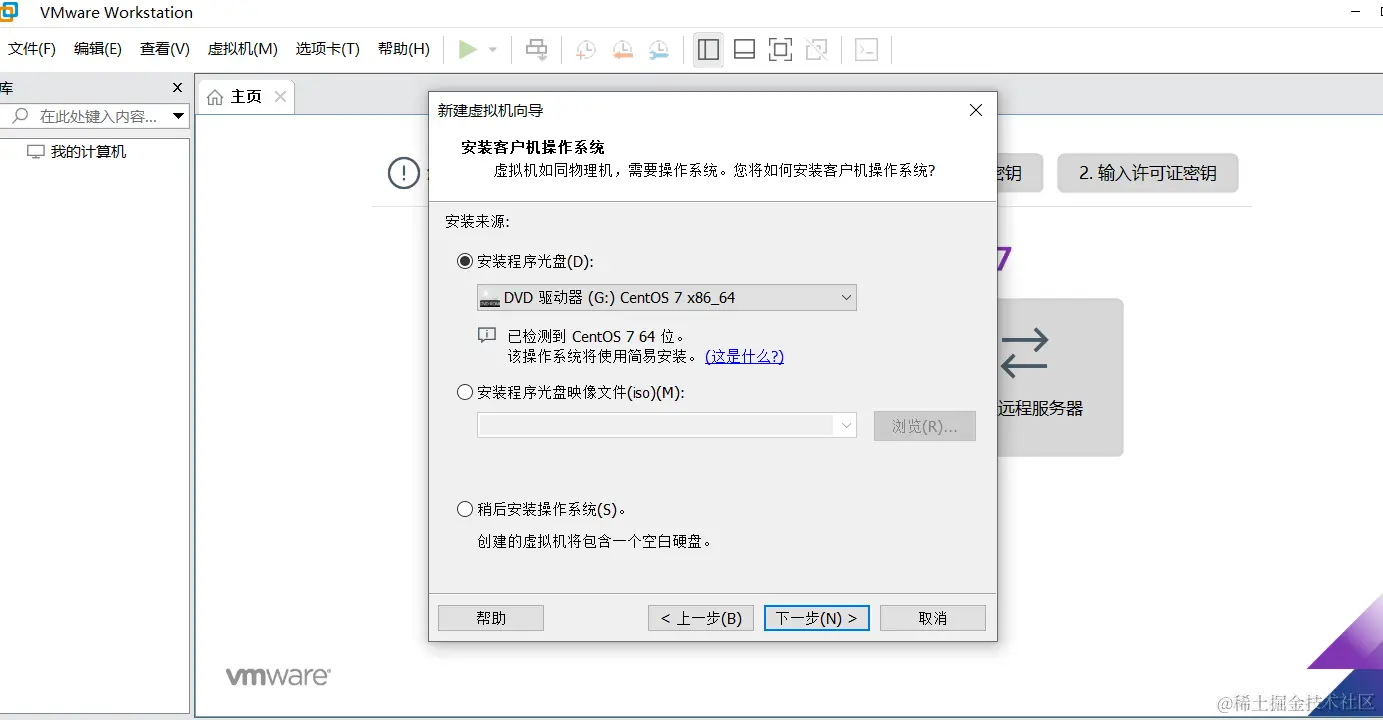Select the installer disc radio option
Image resolution: width=1383 pixels, height=720 pixels.
[x=465, y=261]
